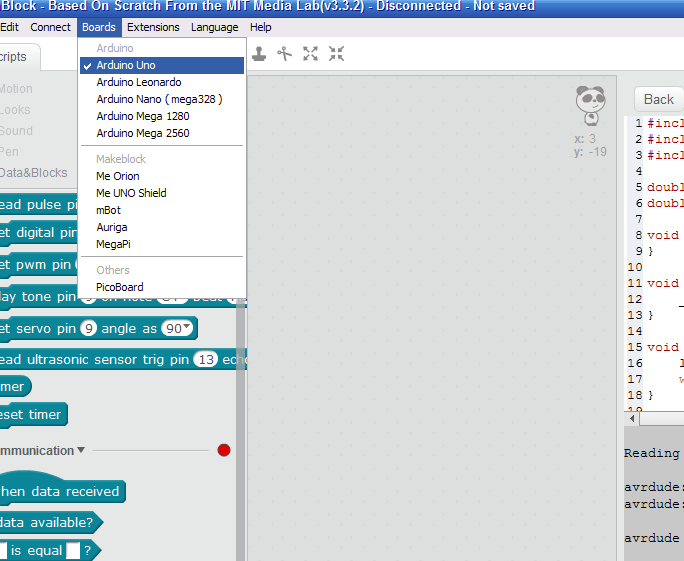684x561 pixels.
Task: Select the scissors delete tool
Action: pos(284,54)
